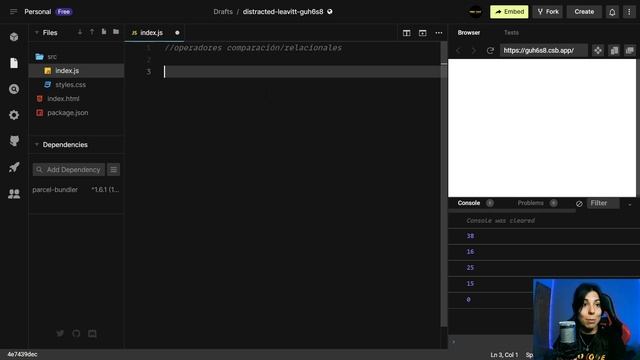This screenshot has height=360, width=640.
Task: Click console output value 16
Action: pyautogui.click(x=470, y=252)
